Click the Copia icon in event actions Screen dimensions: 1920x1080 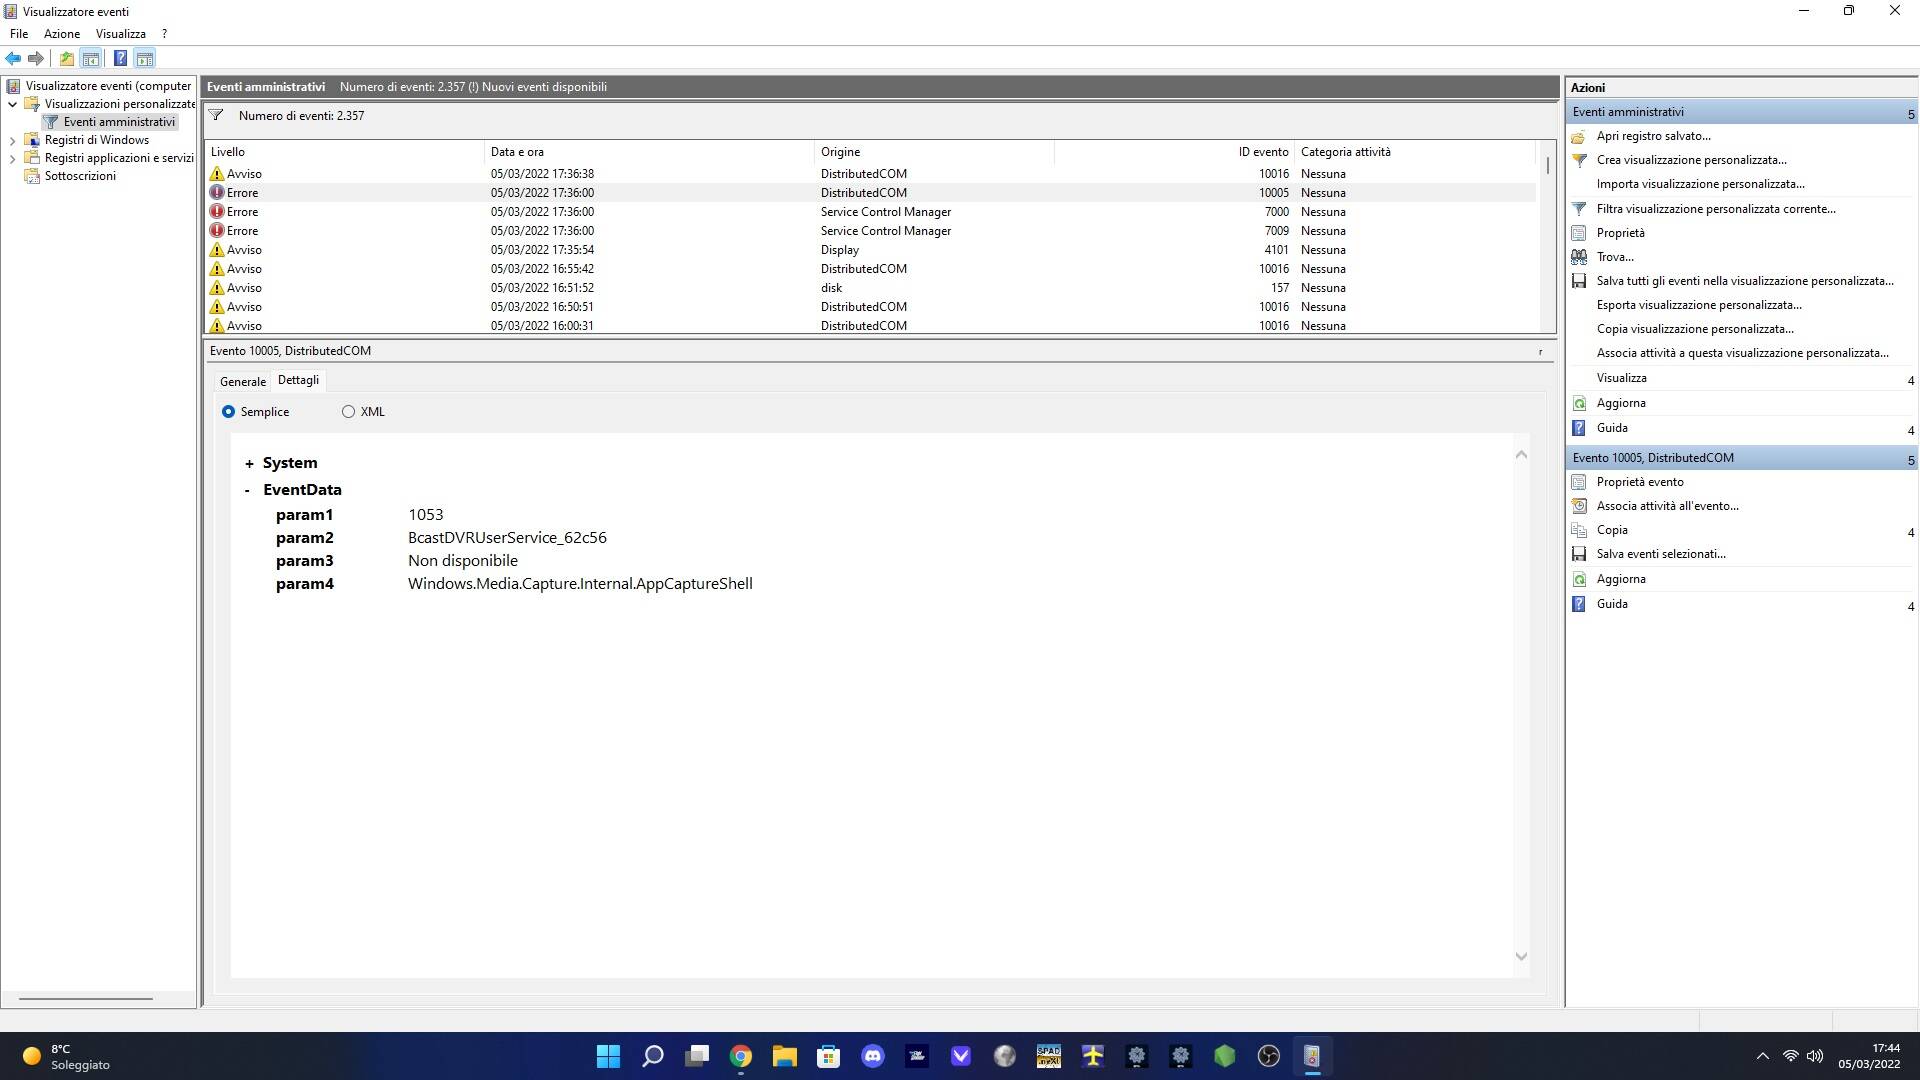[x=1579, y=530]
